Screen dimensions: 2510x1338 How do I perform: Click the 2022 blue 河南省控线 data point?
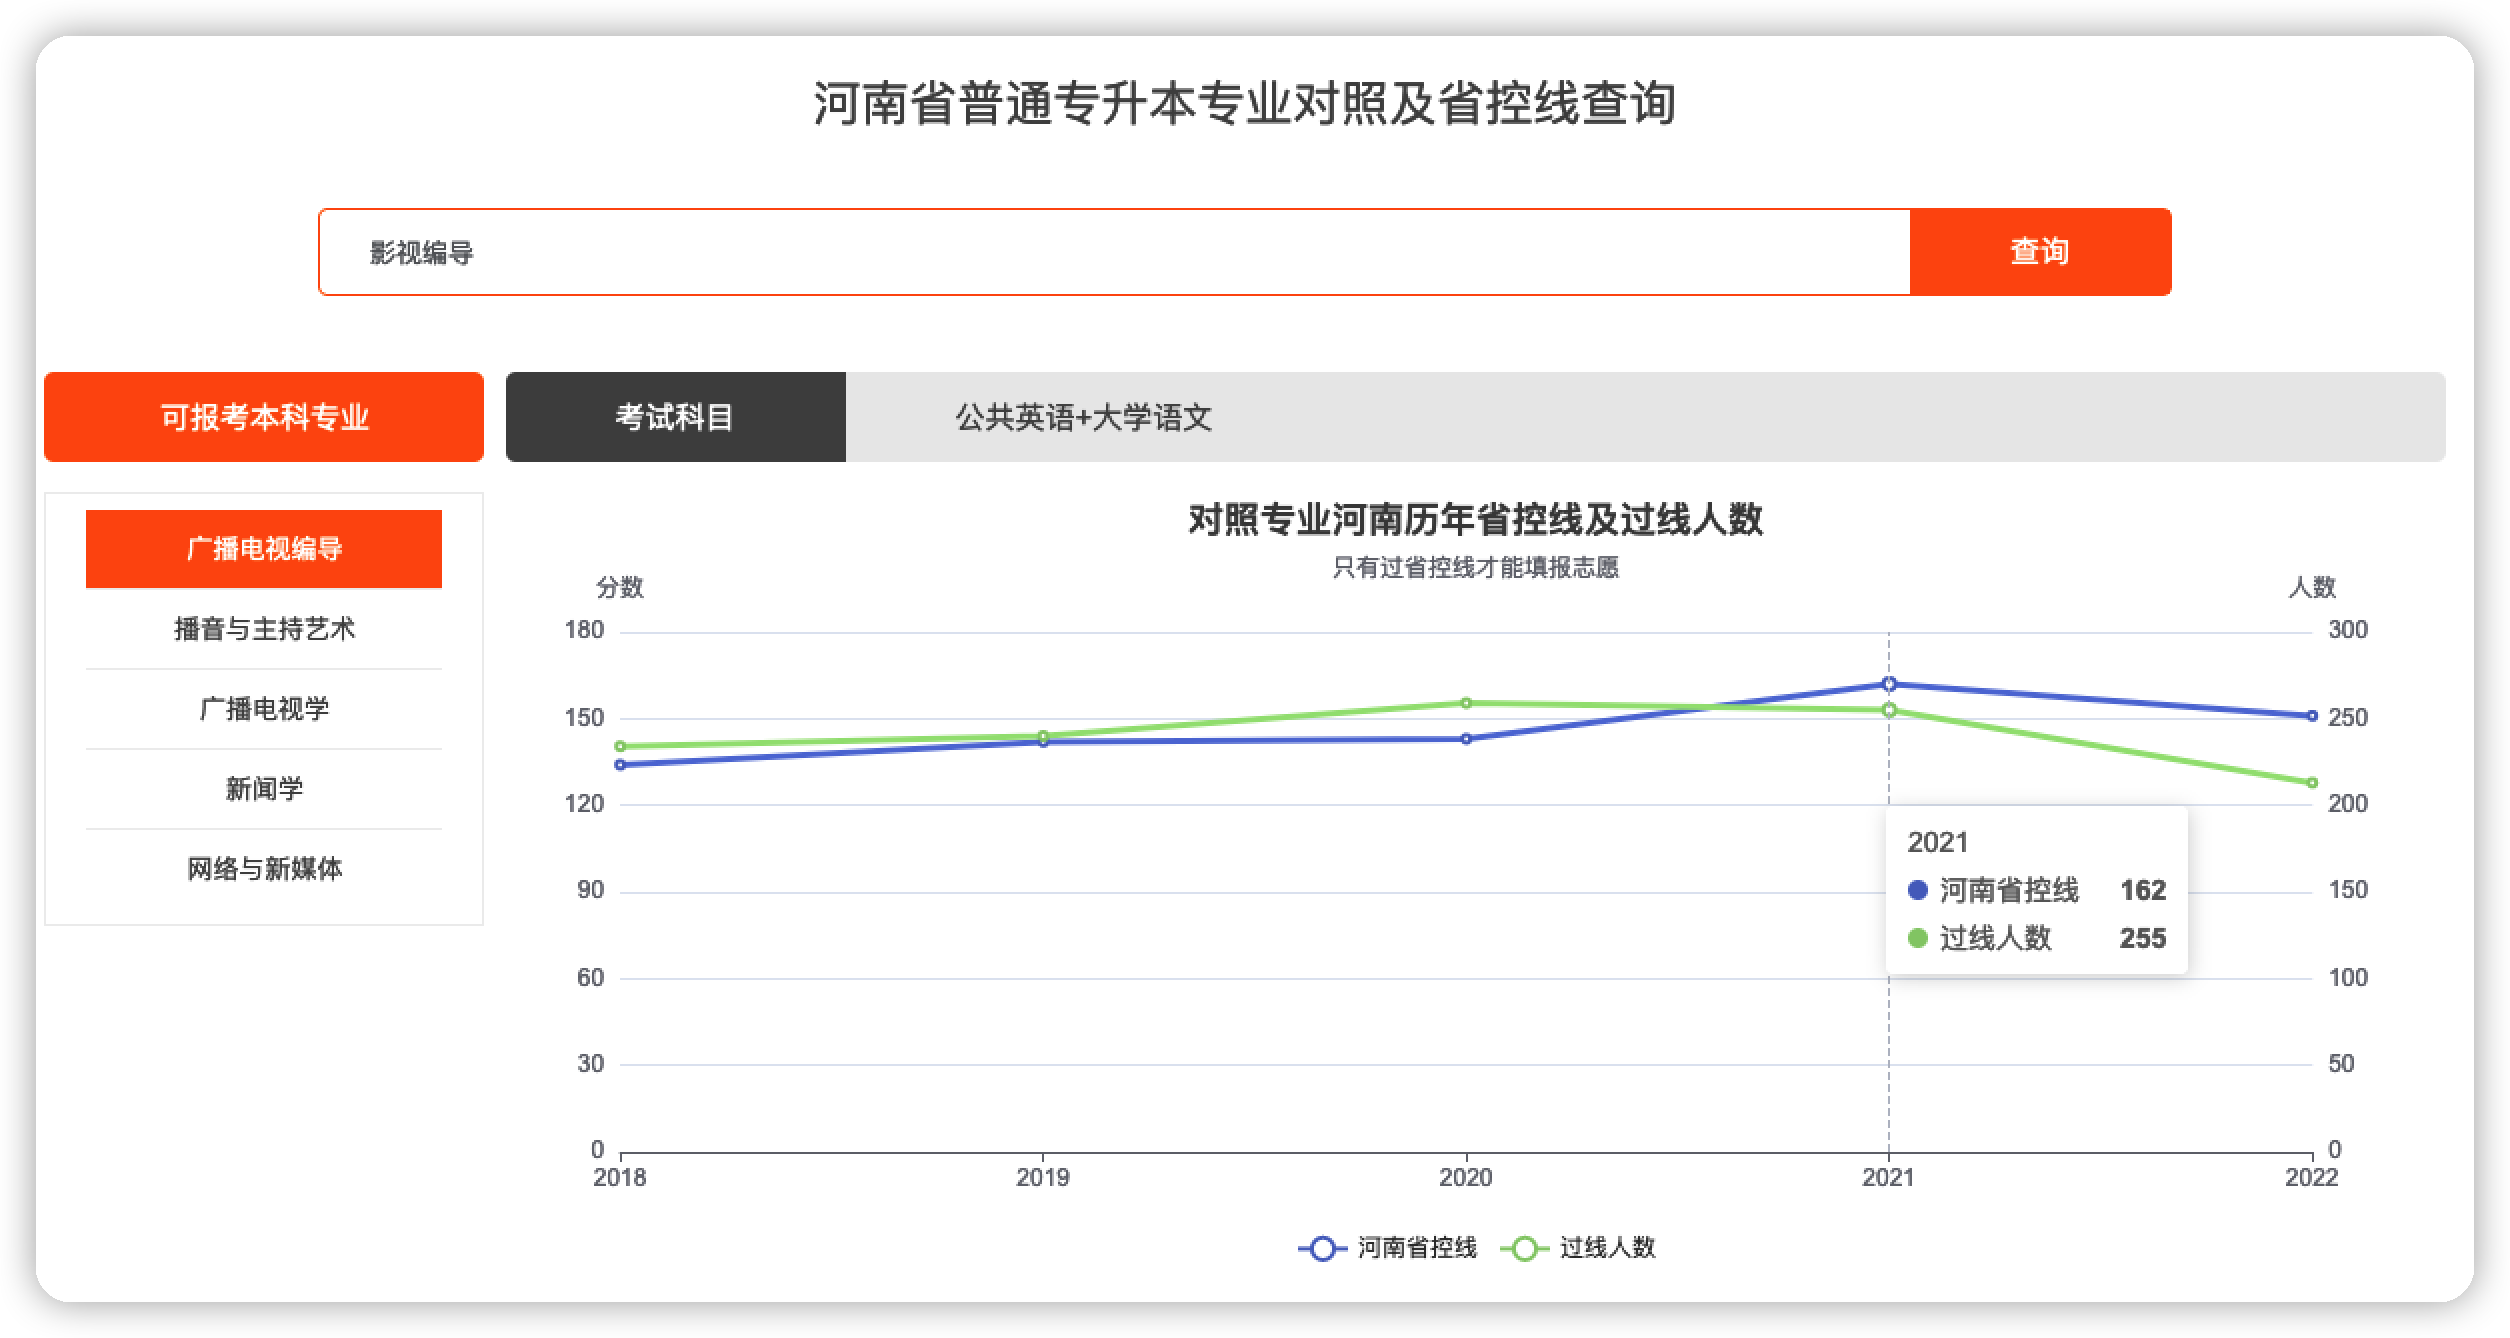pyautogui.click(x=2312, y=716)
